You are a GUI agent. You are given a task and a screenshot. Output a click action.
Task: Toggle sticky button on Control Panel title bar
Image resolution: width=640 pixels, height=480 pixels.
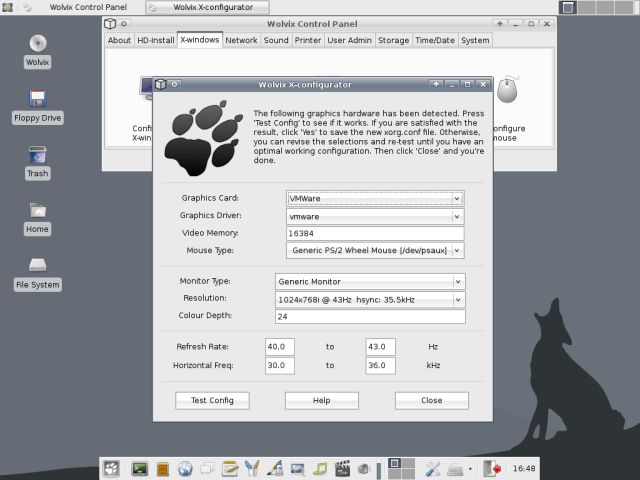124,24
